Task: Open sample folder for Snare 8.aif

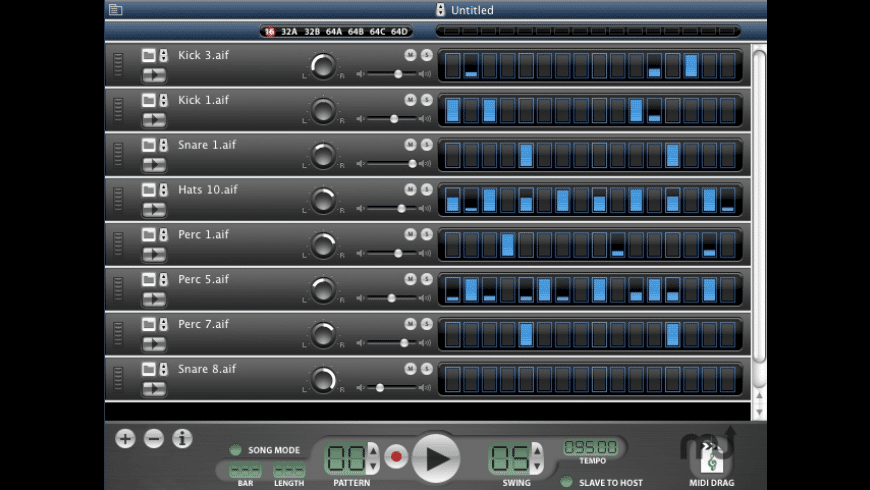Action: [x=148, y=369]
